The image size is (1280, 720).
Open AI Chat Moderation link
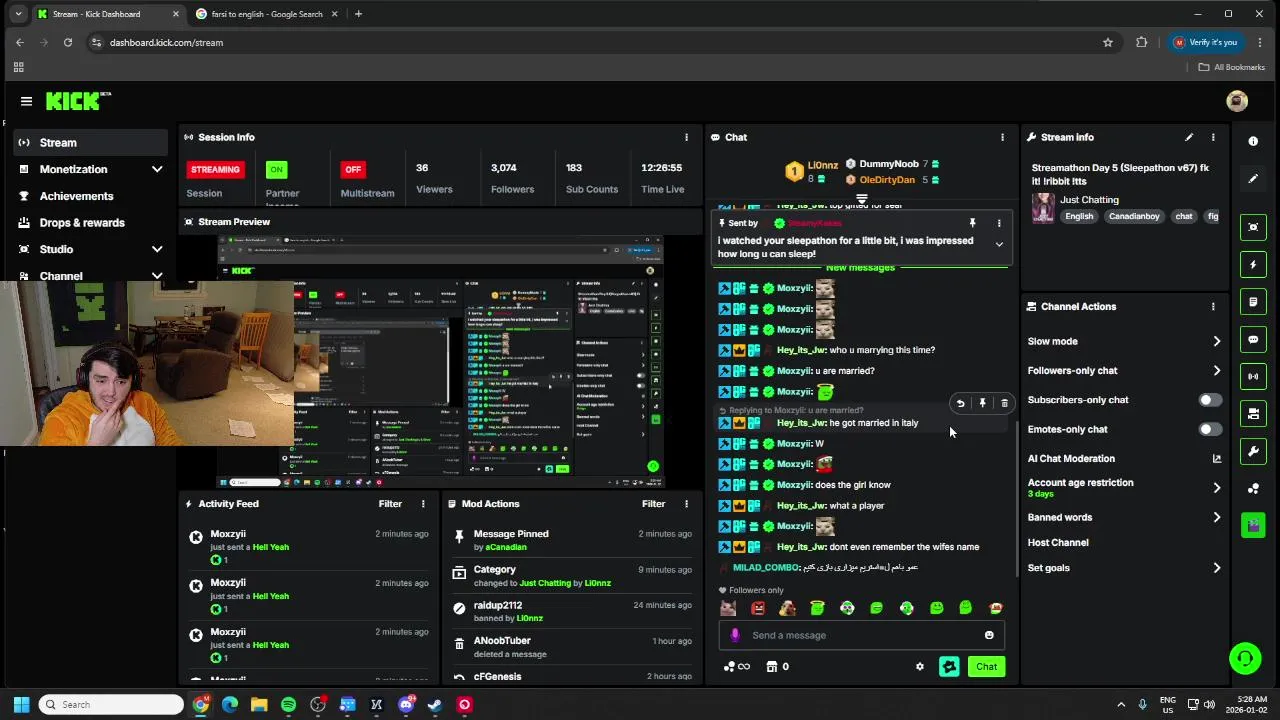pyautogui.click(x=1216, y=459)
